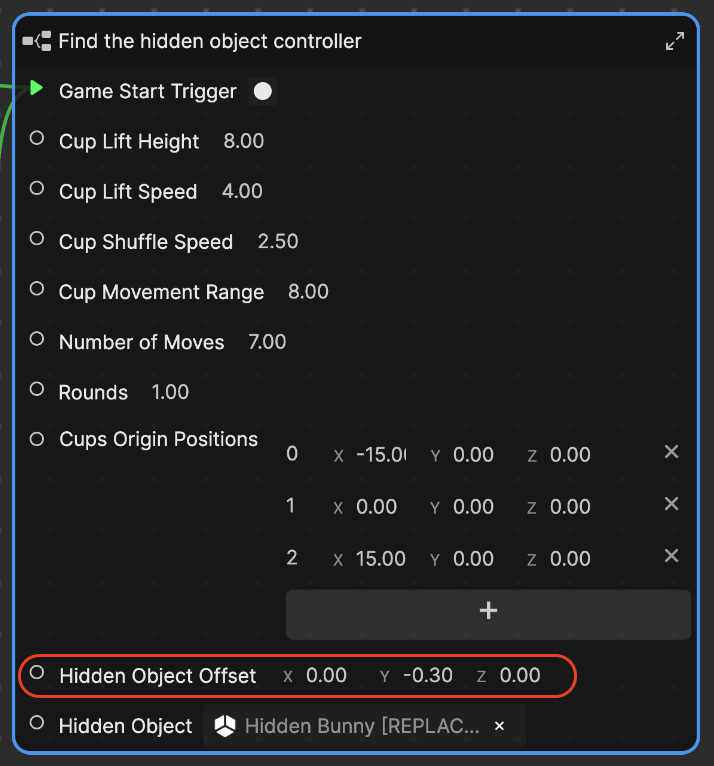The width and height of the screenshot is (714, 766).
Task: Click the node graph icon beside the title
Action: point(37,41)
